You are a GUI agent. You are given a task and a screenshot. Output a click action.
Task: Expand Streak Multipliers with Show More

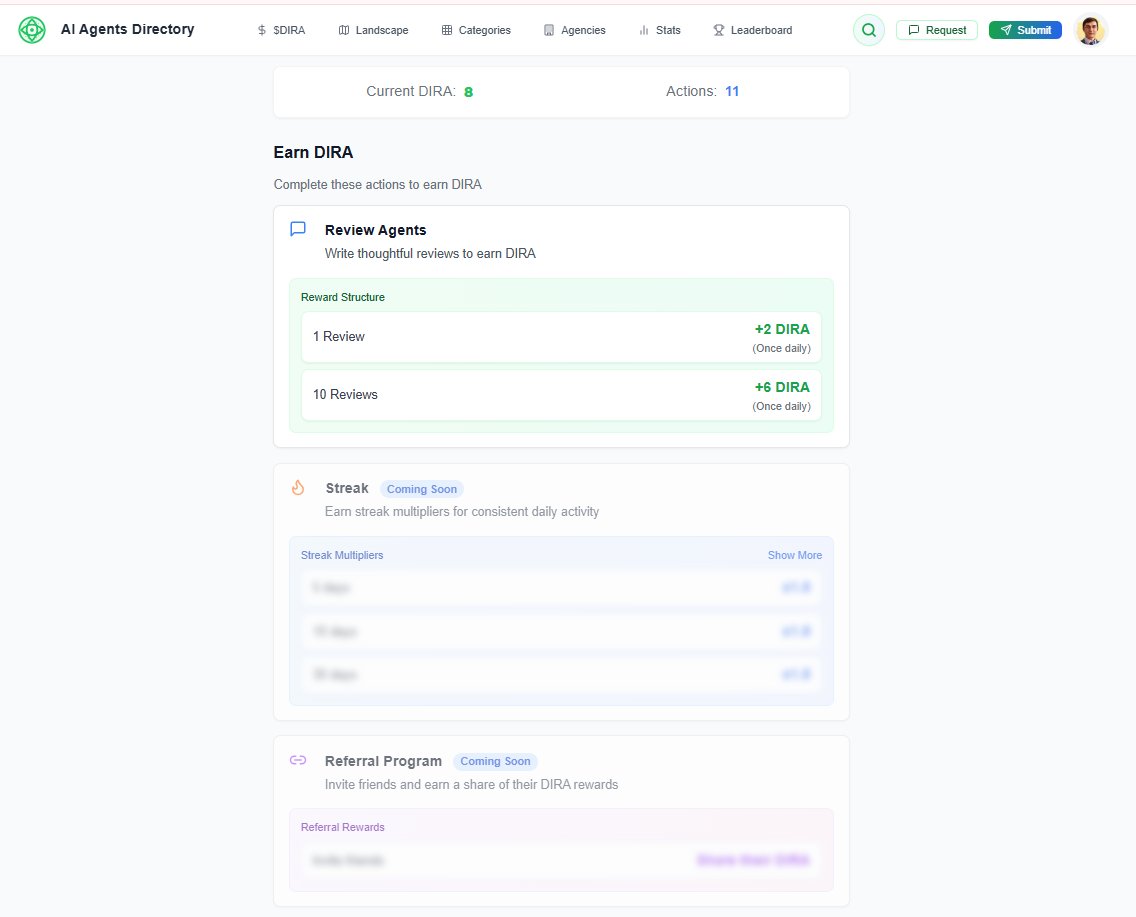coord(794,555)
